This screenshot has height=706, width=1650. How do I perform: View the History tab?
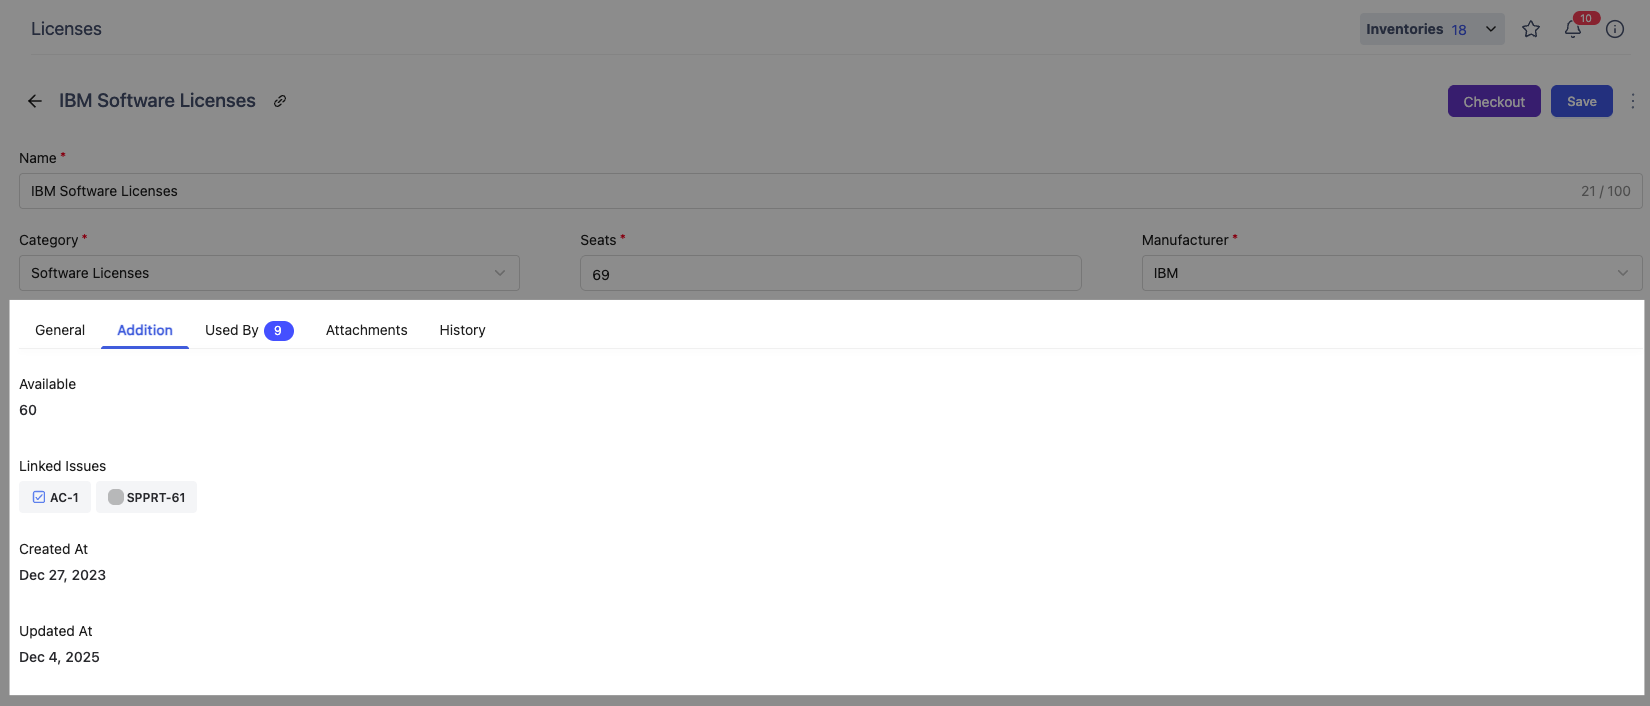pyautogui.click(x=462, y=330)
